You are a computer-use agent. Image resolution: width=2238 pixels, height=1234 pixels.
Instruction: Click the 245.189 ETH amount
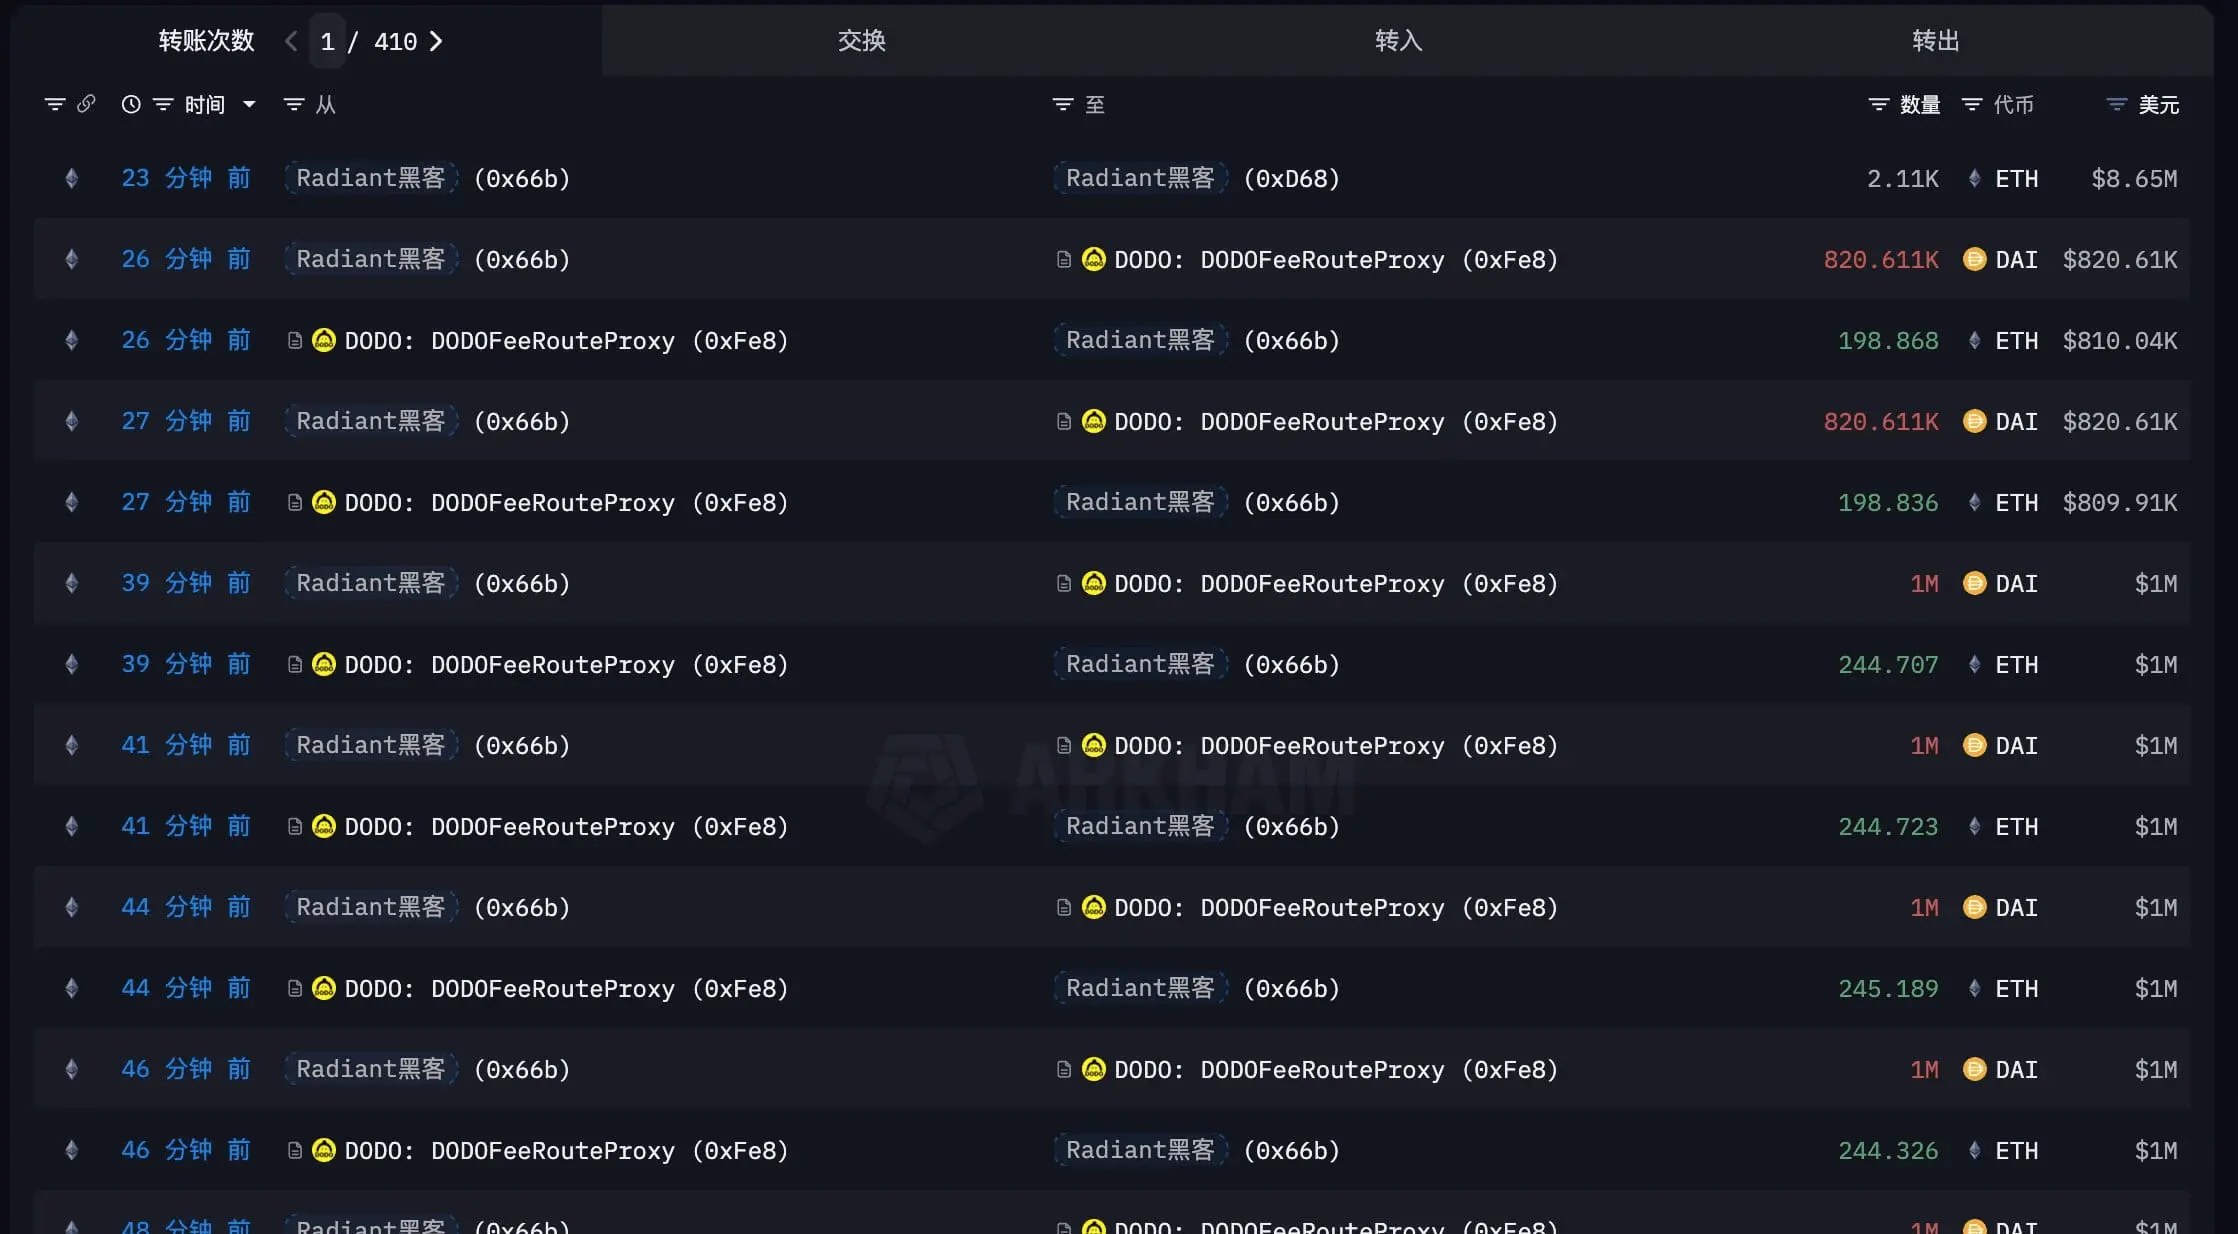(1888, 988)
